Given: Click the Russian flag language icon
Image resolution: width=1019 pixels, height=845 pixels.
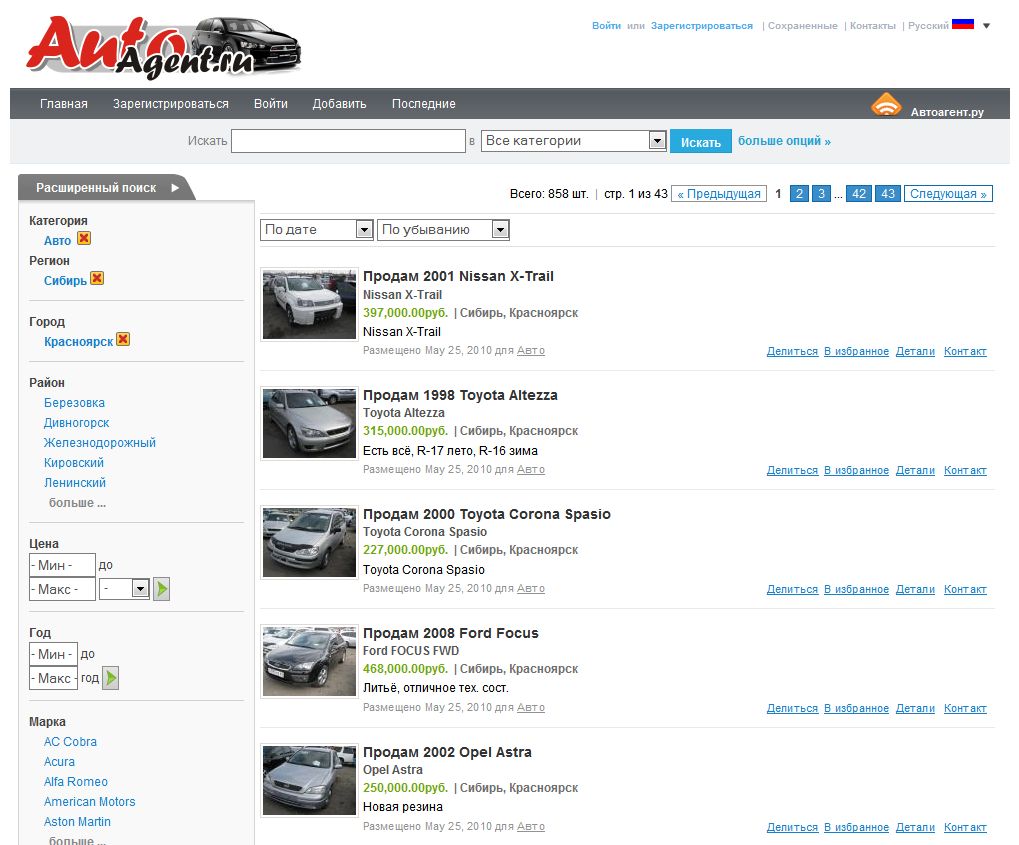Looking at the screenshot, I should click(x=962, y=25).
